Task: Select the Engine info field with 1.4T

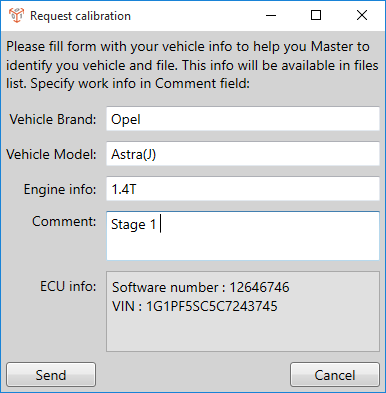Action: click(243, 189)
